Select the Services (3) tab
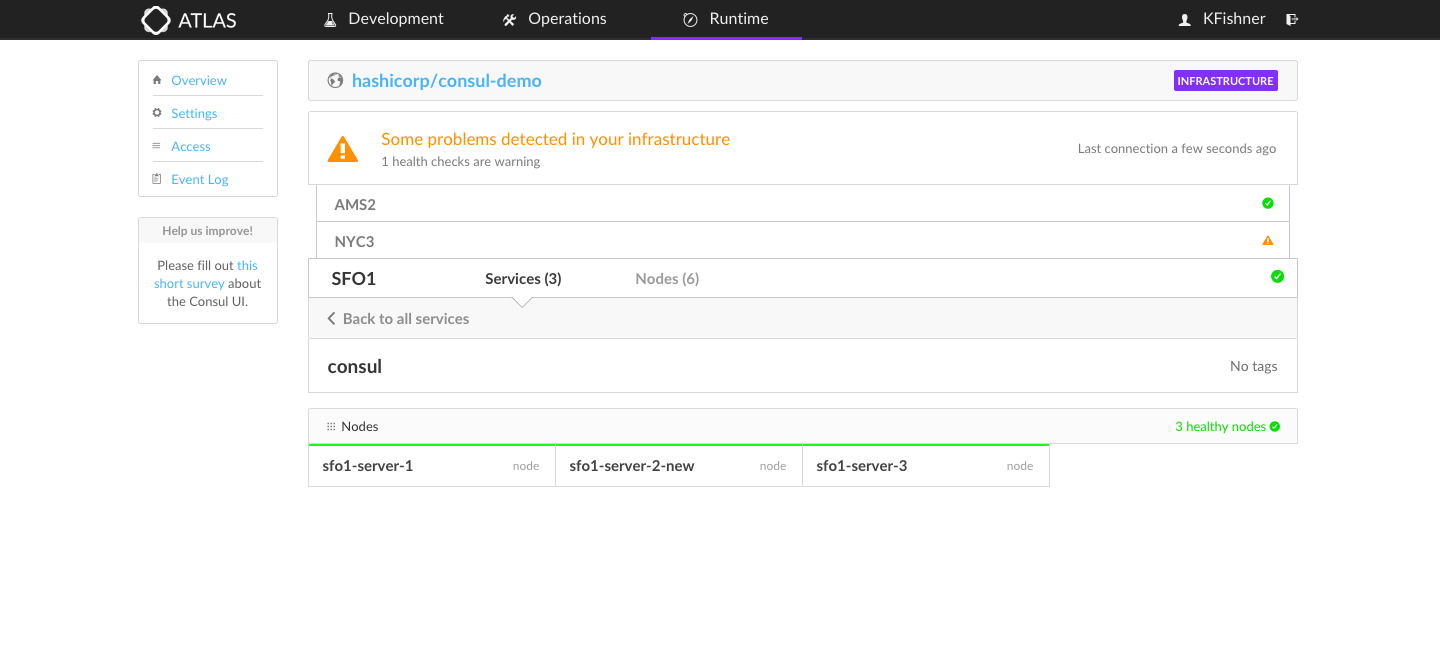The height and width of the screenshot is (648, 1440). 523,279
